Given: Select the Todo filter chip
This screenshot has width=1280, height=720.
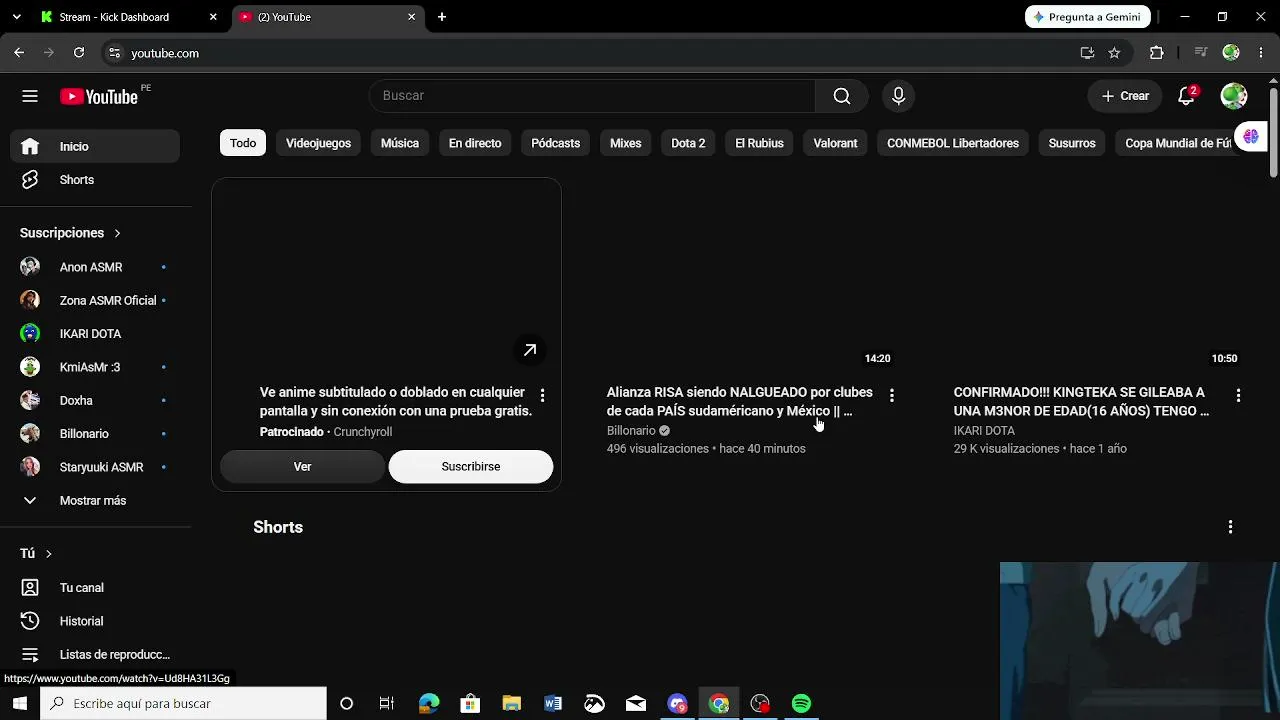Looking at the screenshot, I should coord(243,143).
